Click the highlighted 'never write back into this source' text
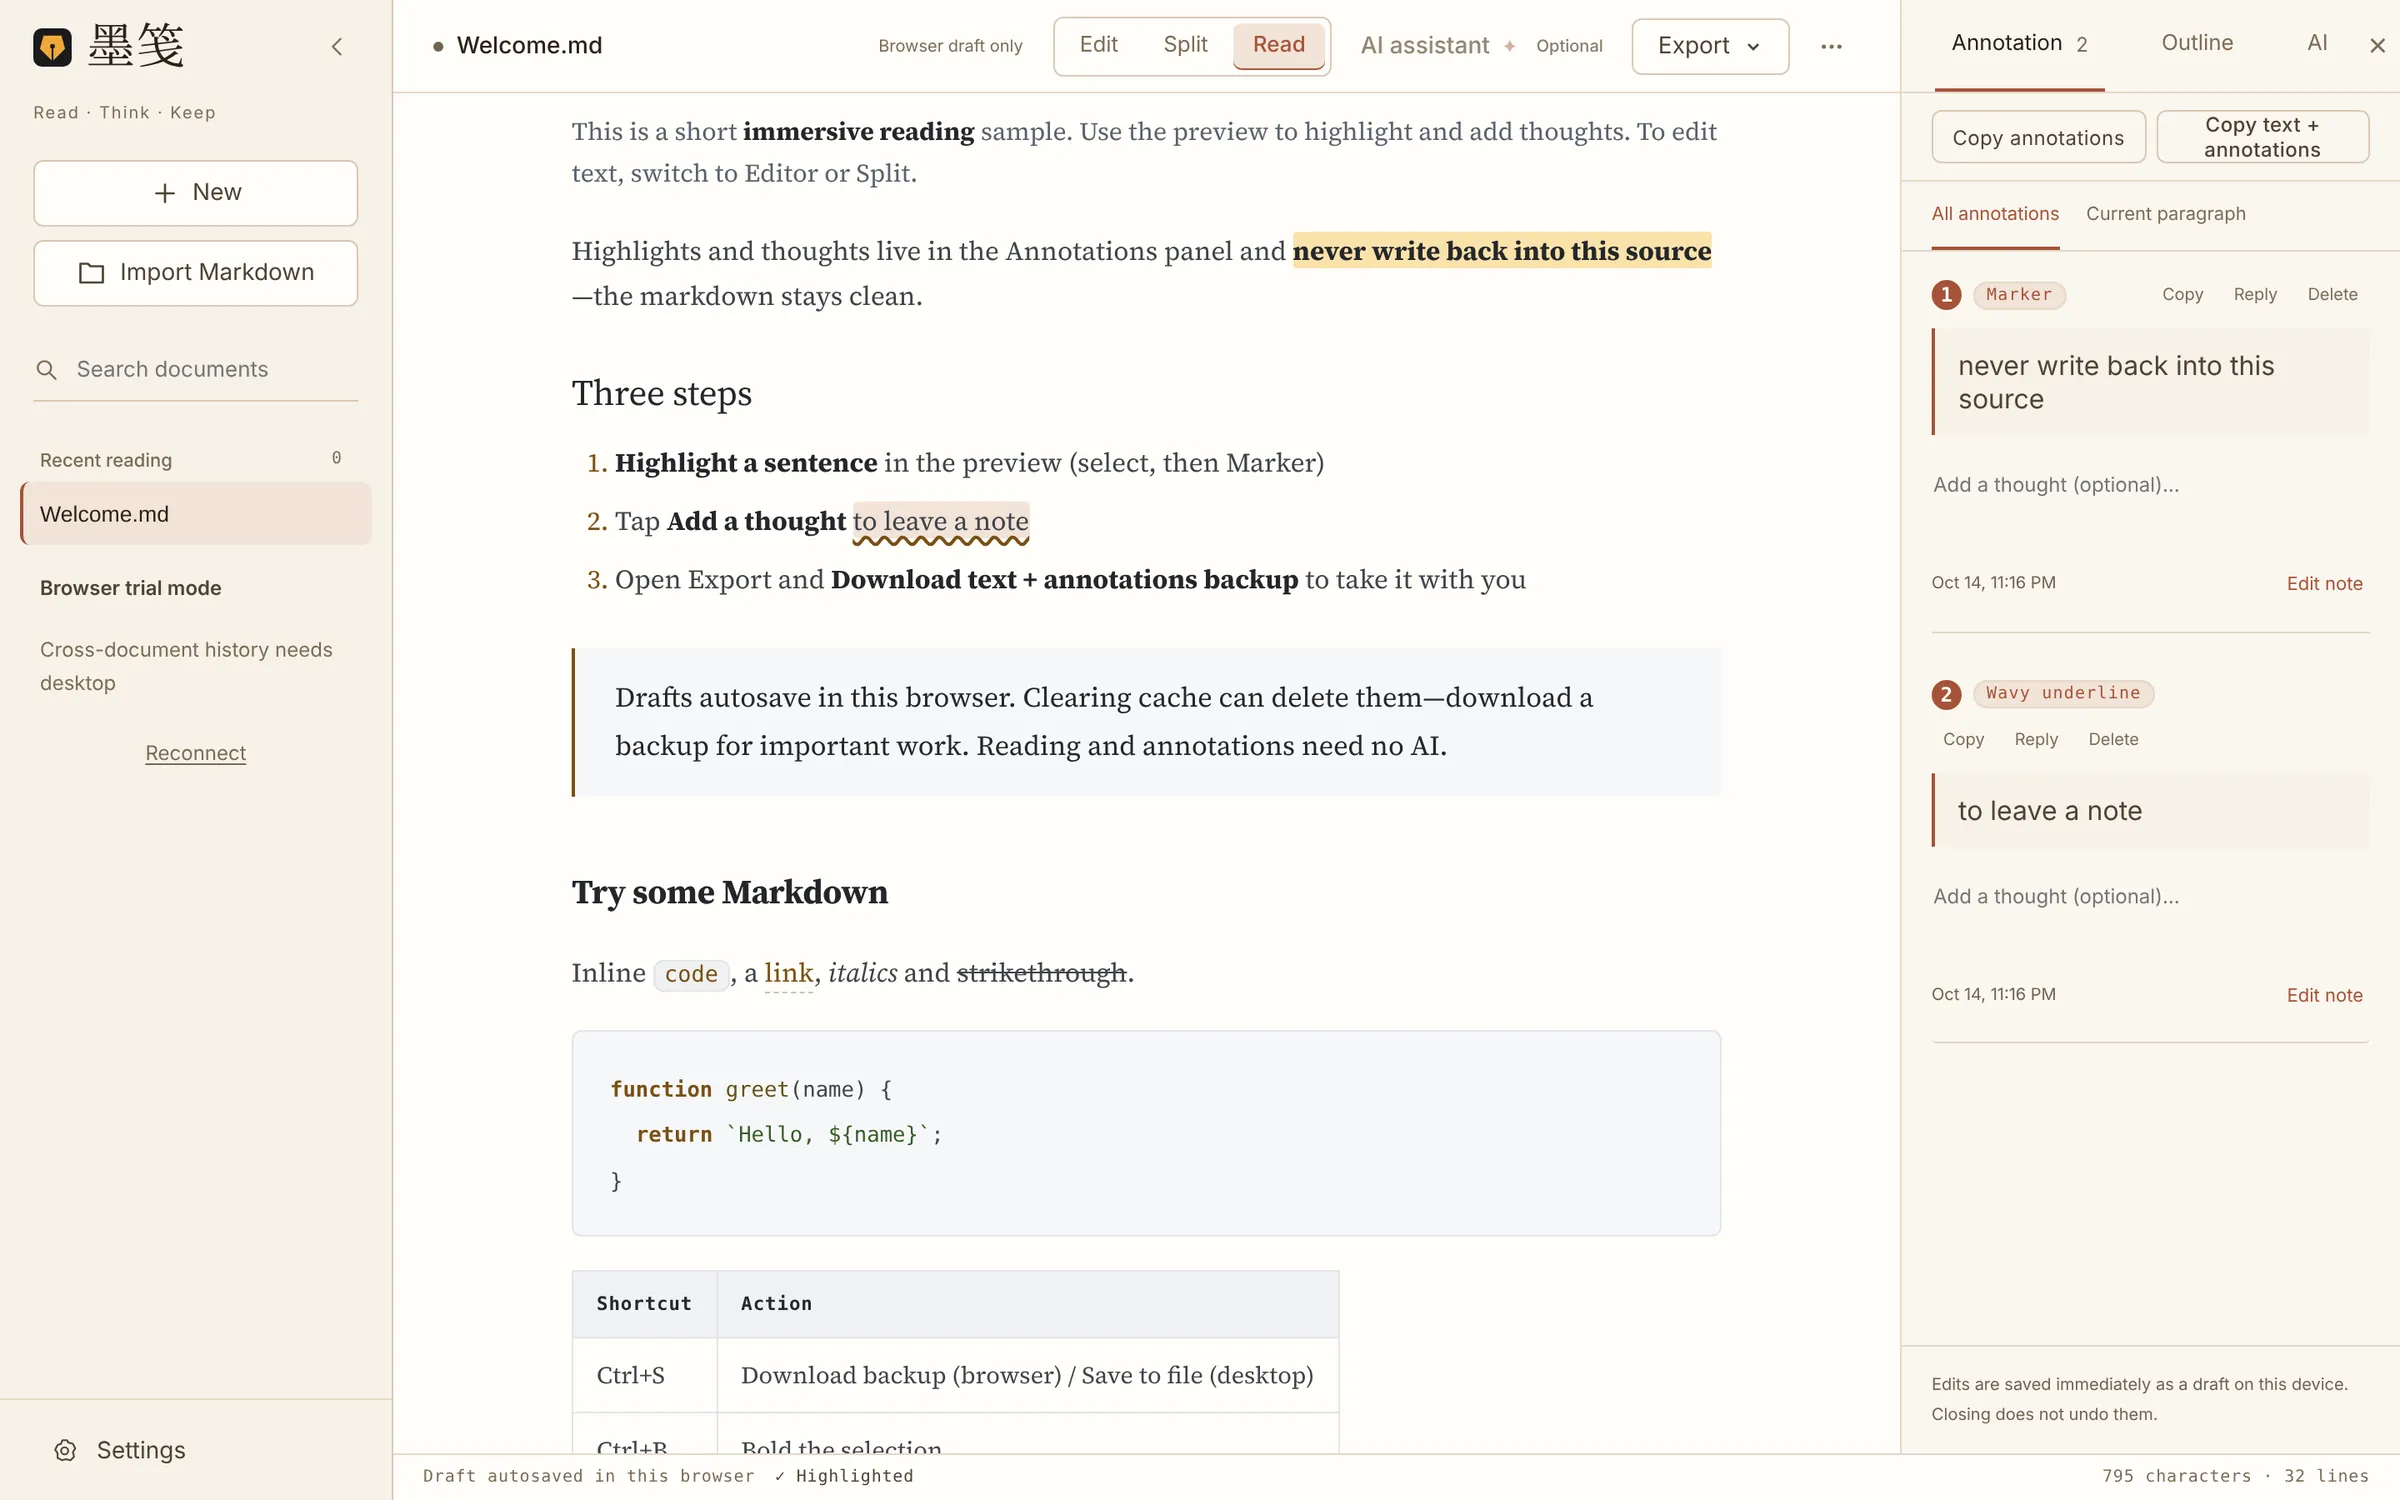Screen dimensions: 2400x1500 point(1502,251)
